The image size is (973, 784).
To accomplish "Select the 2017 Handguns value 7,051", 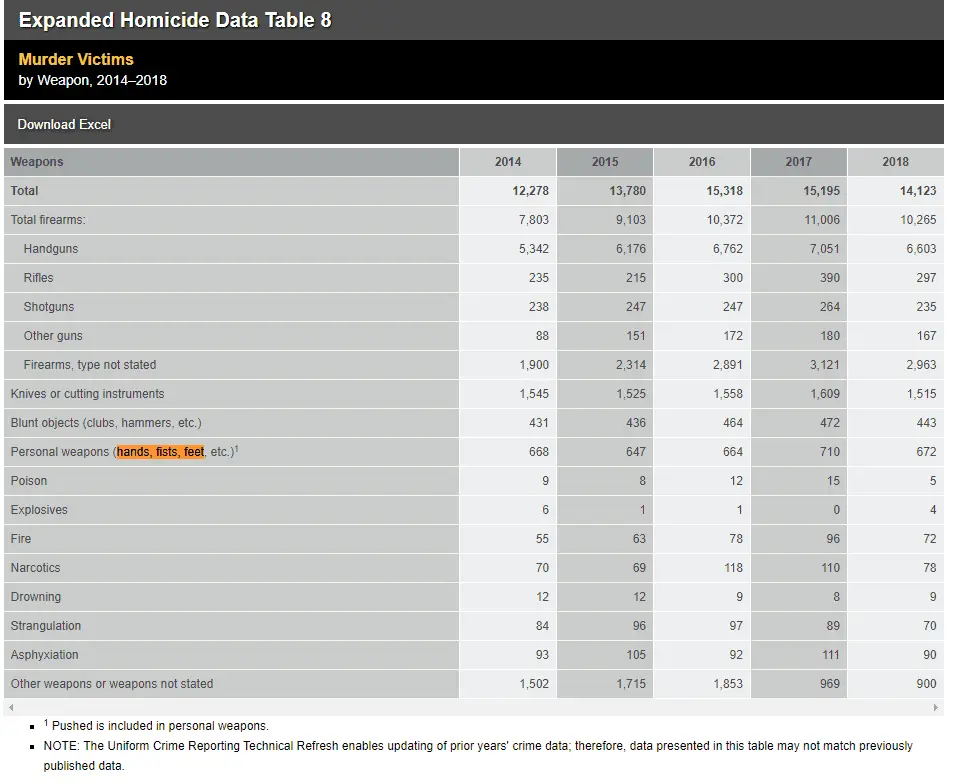I will tap(823, 249).
